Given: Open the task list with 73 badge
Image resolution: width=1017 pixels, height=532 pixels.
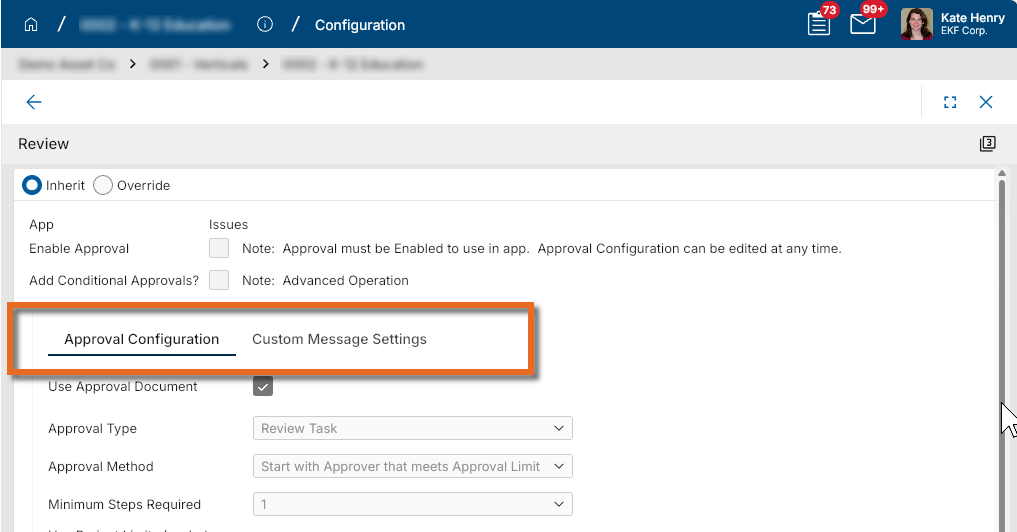Looking at the screenshot, I should [819, 24].
